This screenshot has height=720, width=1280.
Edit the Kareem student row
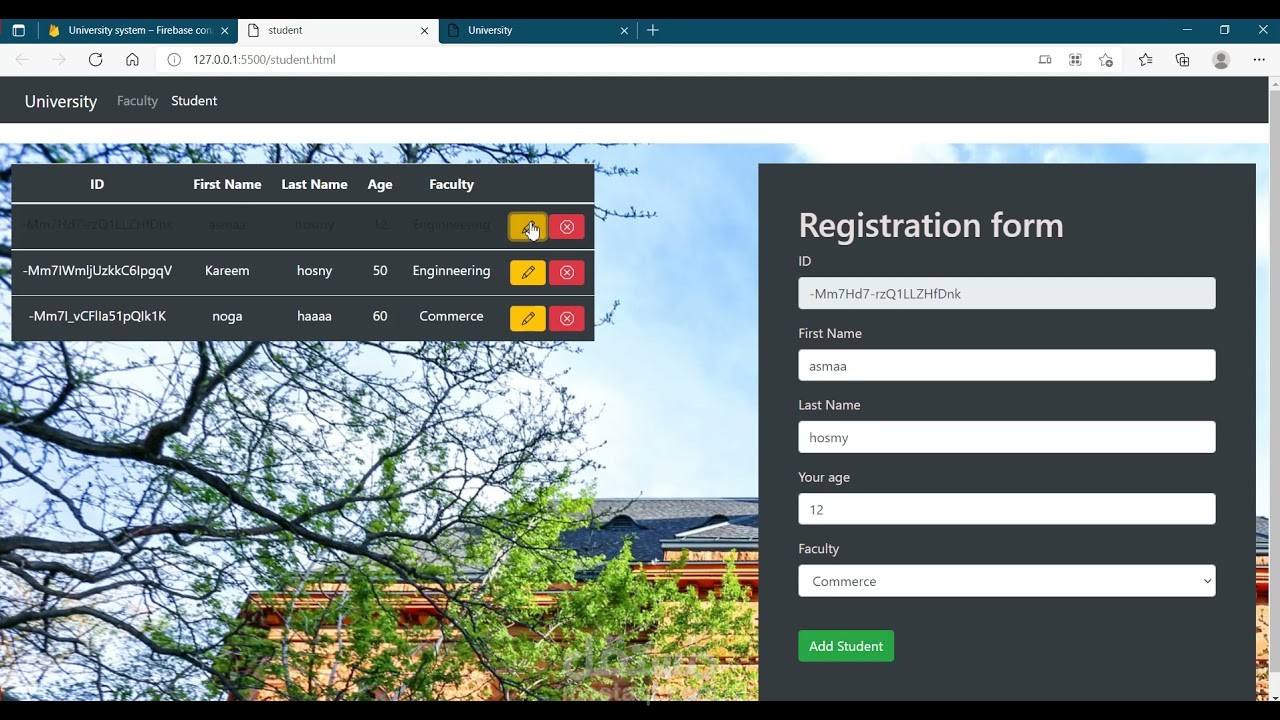click(x=528, y=272)
